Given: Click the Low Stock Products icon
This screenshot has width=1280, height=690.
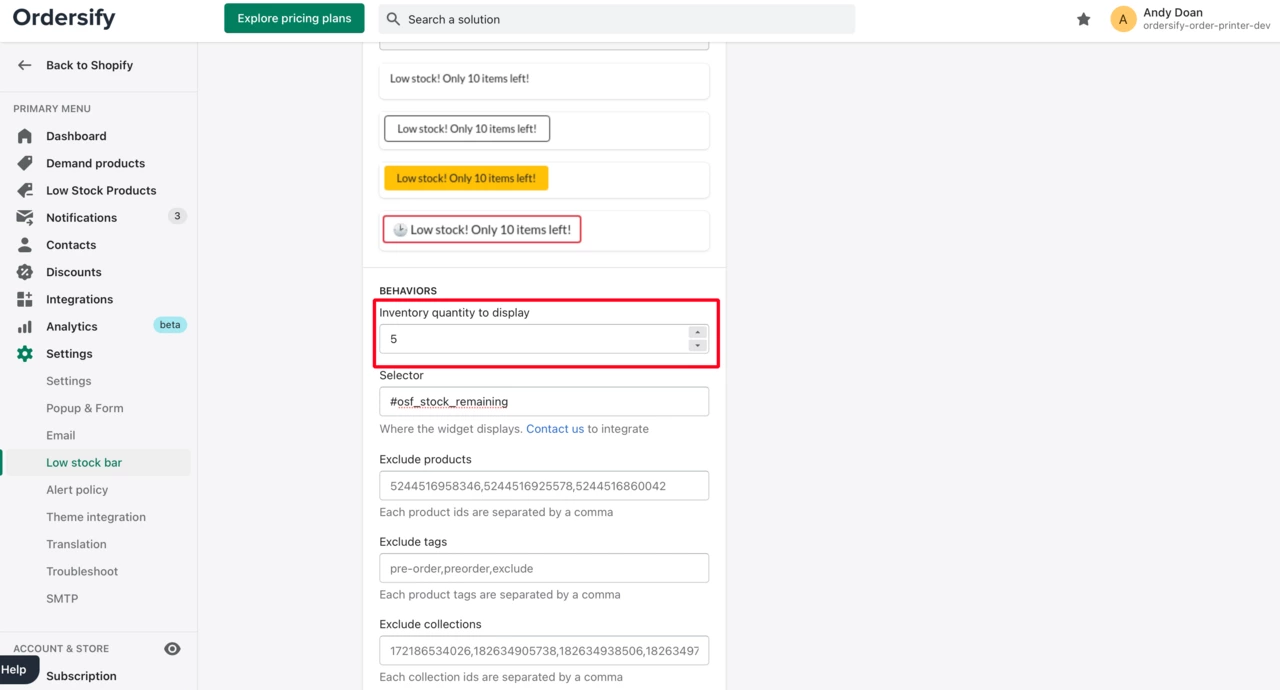Looking at the screenshot, I should pyautogui.click(x=25, y=190).
